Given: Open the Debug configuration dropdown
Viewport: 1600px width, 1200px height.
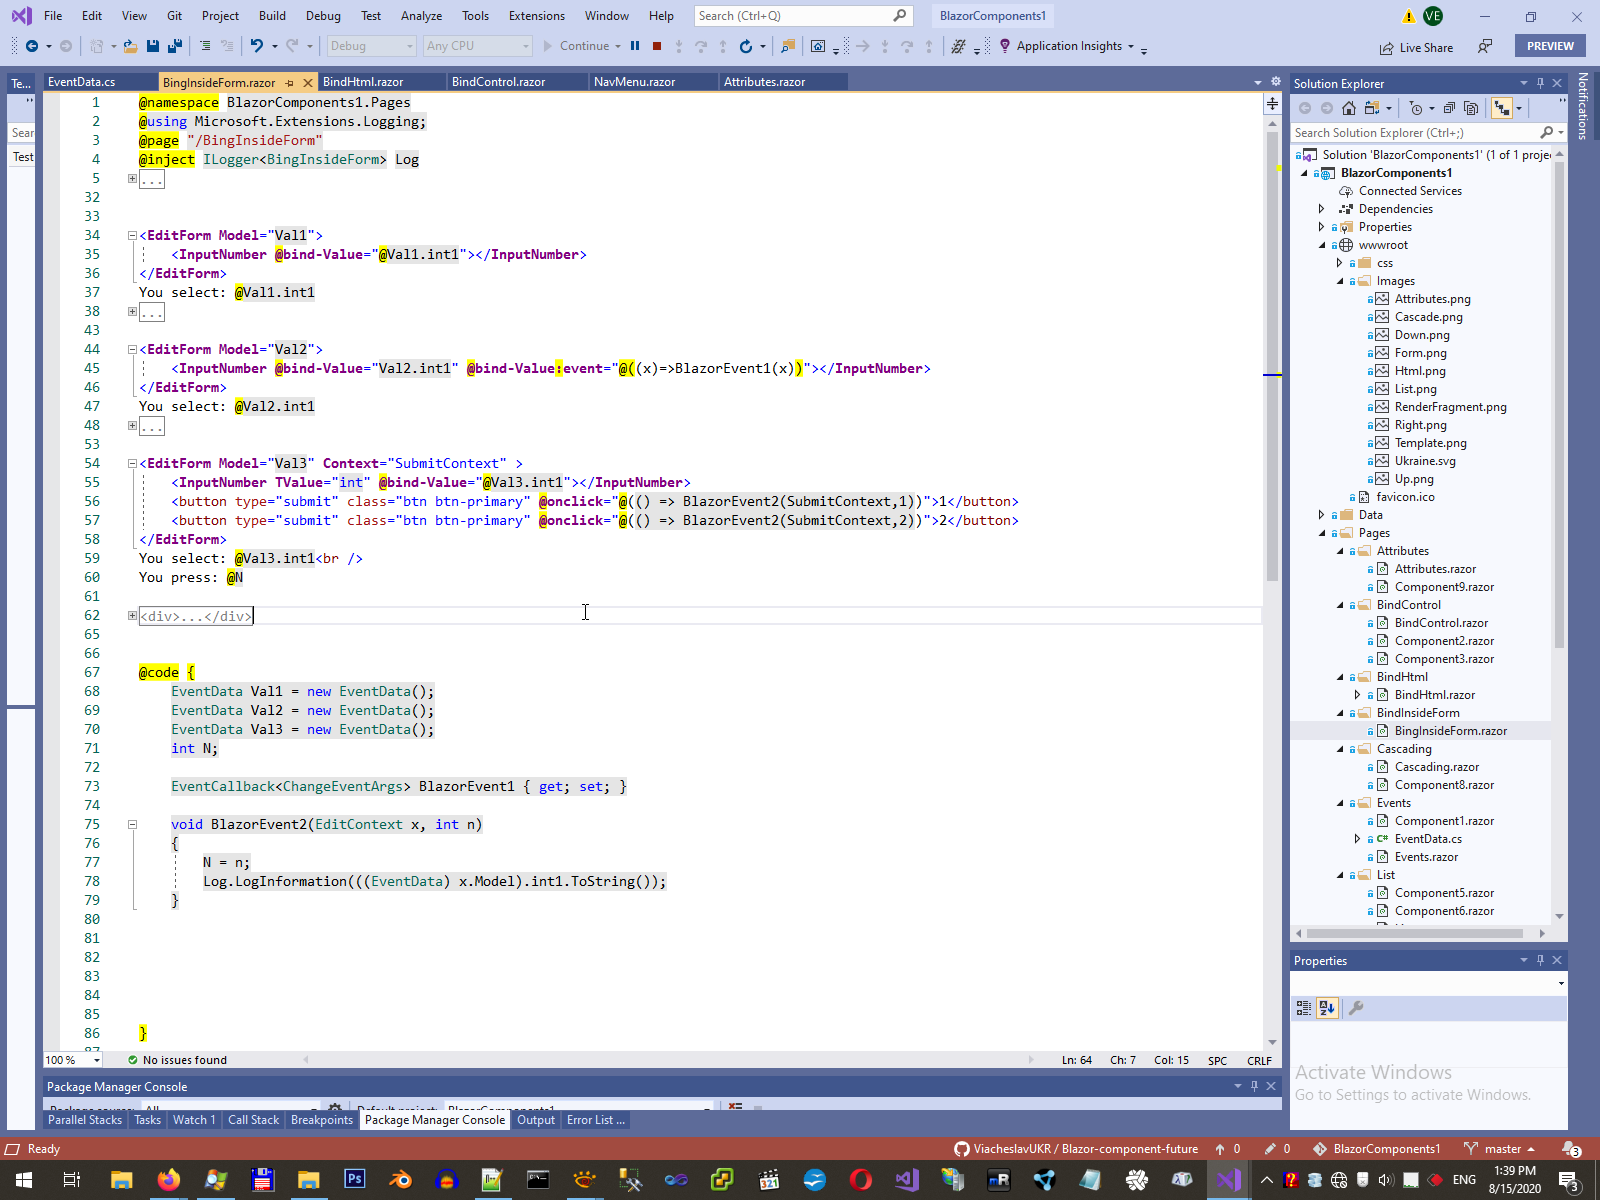Looking at the screenshot, I should [370, 46].
